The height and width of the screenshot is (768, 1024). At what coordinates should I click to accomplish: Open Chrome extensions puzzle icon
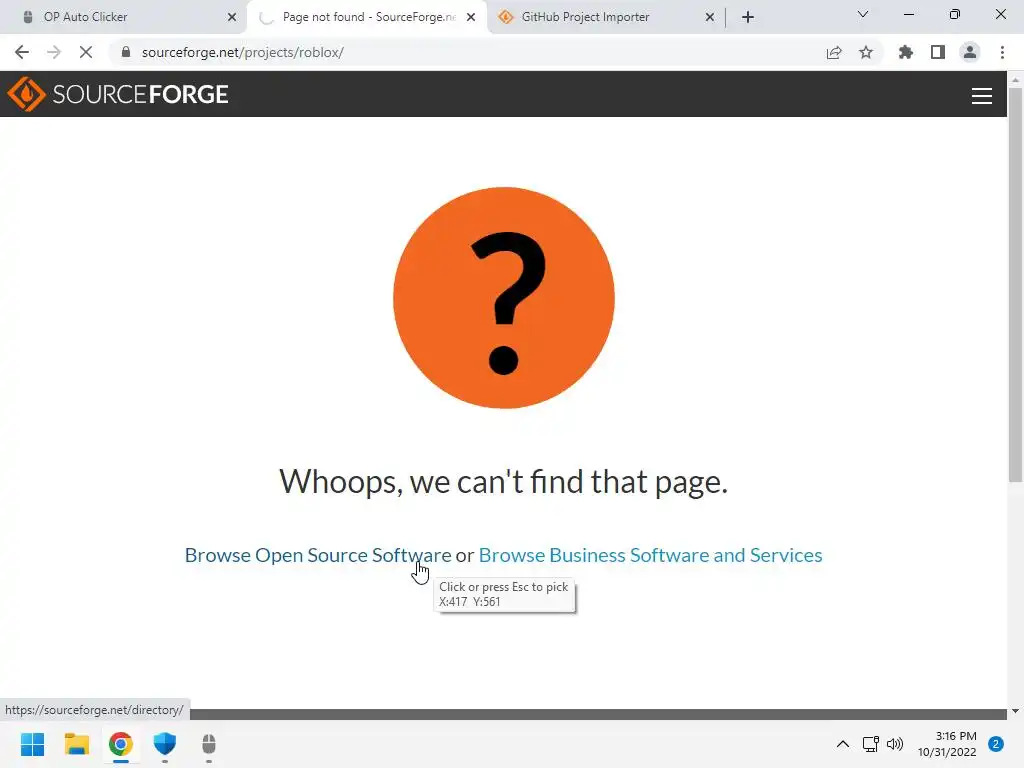pos(906,52)
